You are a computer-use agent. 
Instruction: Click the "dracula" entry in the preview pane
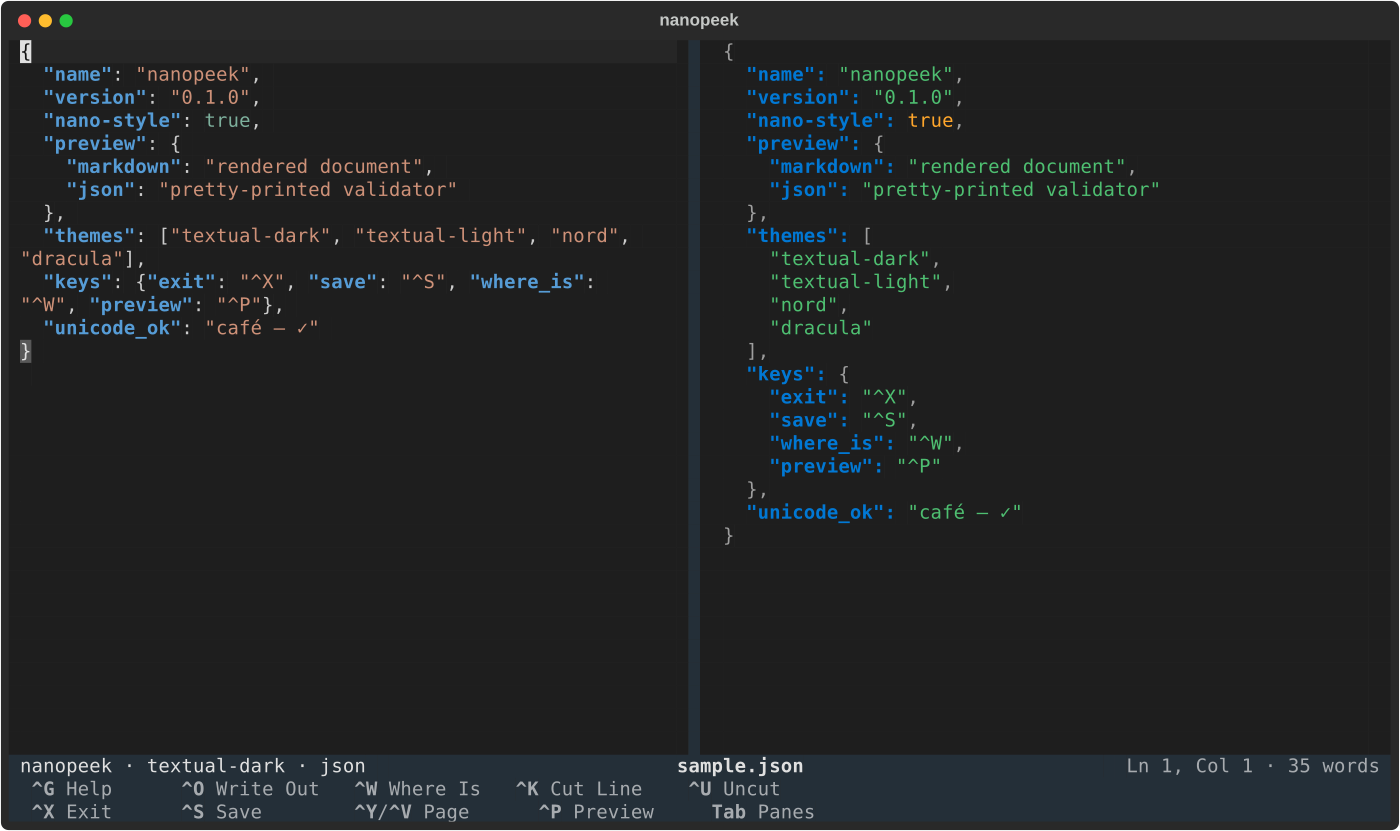pyautogui.click(x=821, y=328)
